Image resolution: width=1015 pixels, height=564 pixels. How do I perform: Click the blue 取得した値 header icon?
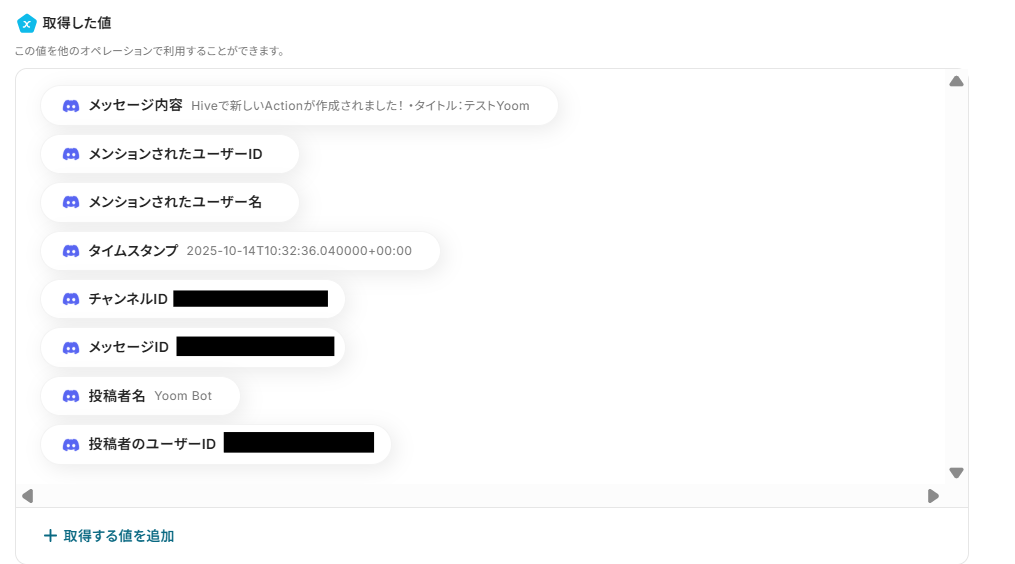pyautogui.click(x=27, y=24)
